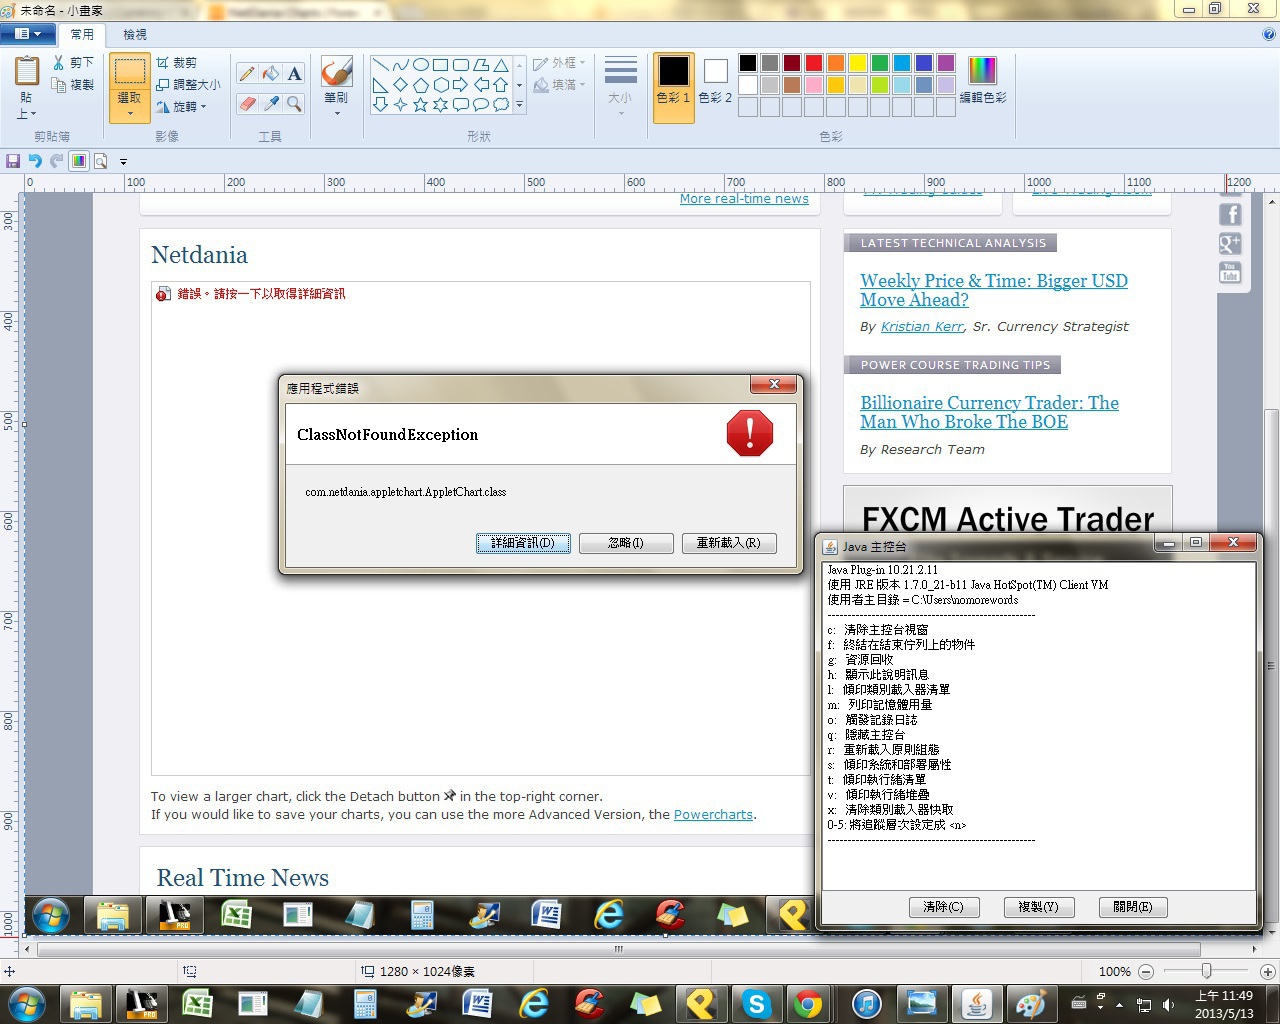Switch to the 檢視 (View) tab
1280x1024 pixels.
[x=134, y=34]
